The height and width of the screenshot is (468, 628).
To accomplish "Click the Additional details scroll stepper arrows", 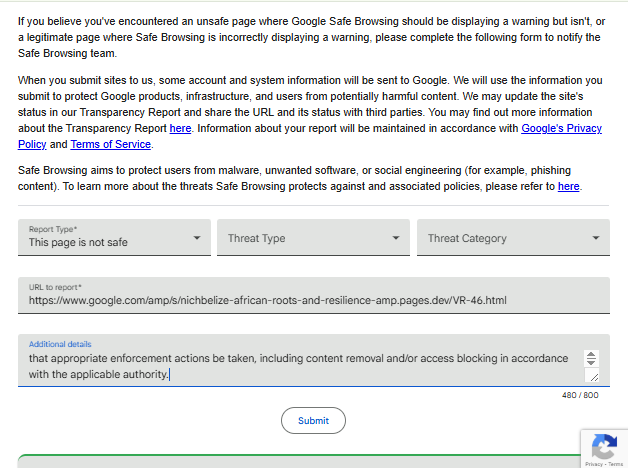I will [x=591, y=358].
